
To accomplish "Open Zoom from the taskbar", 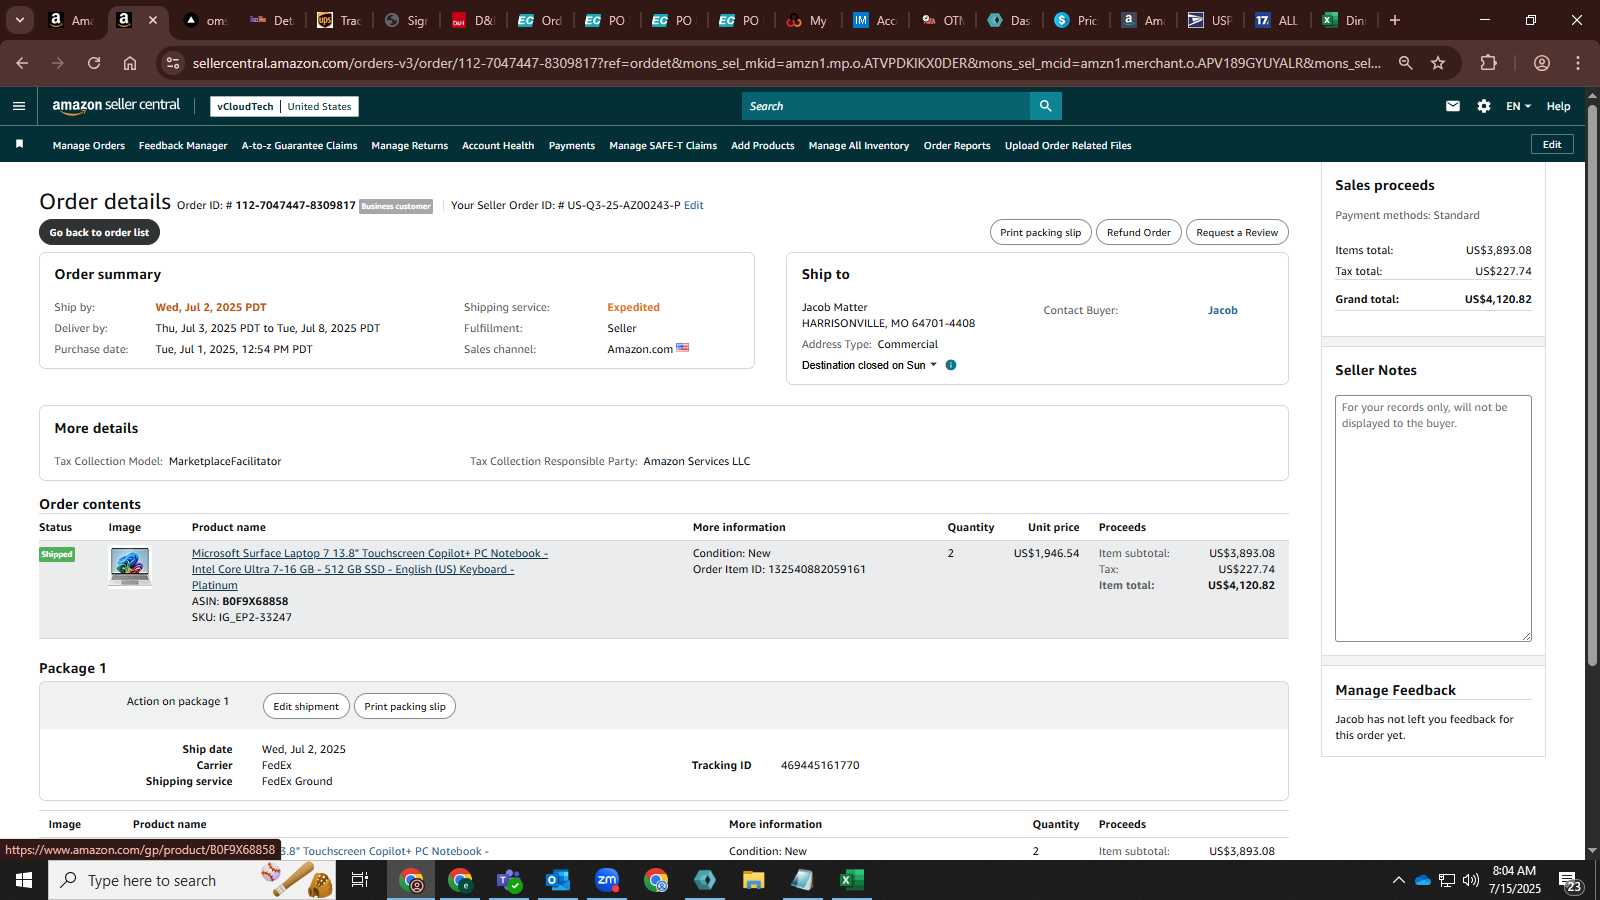I will 607,880.
